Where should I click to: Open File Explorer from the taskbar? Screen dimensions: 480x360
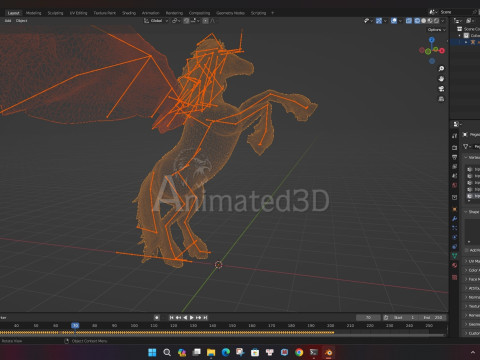pyautogui.click(x=211, y=352)
